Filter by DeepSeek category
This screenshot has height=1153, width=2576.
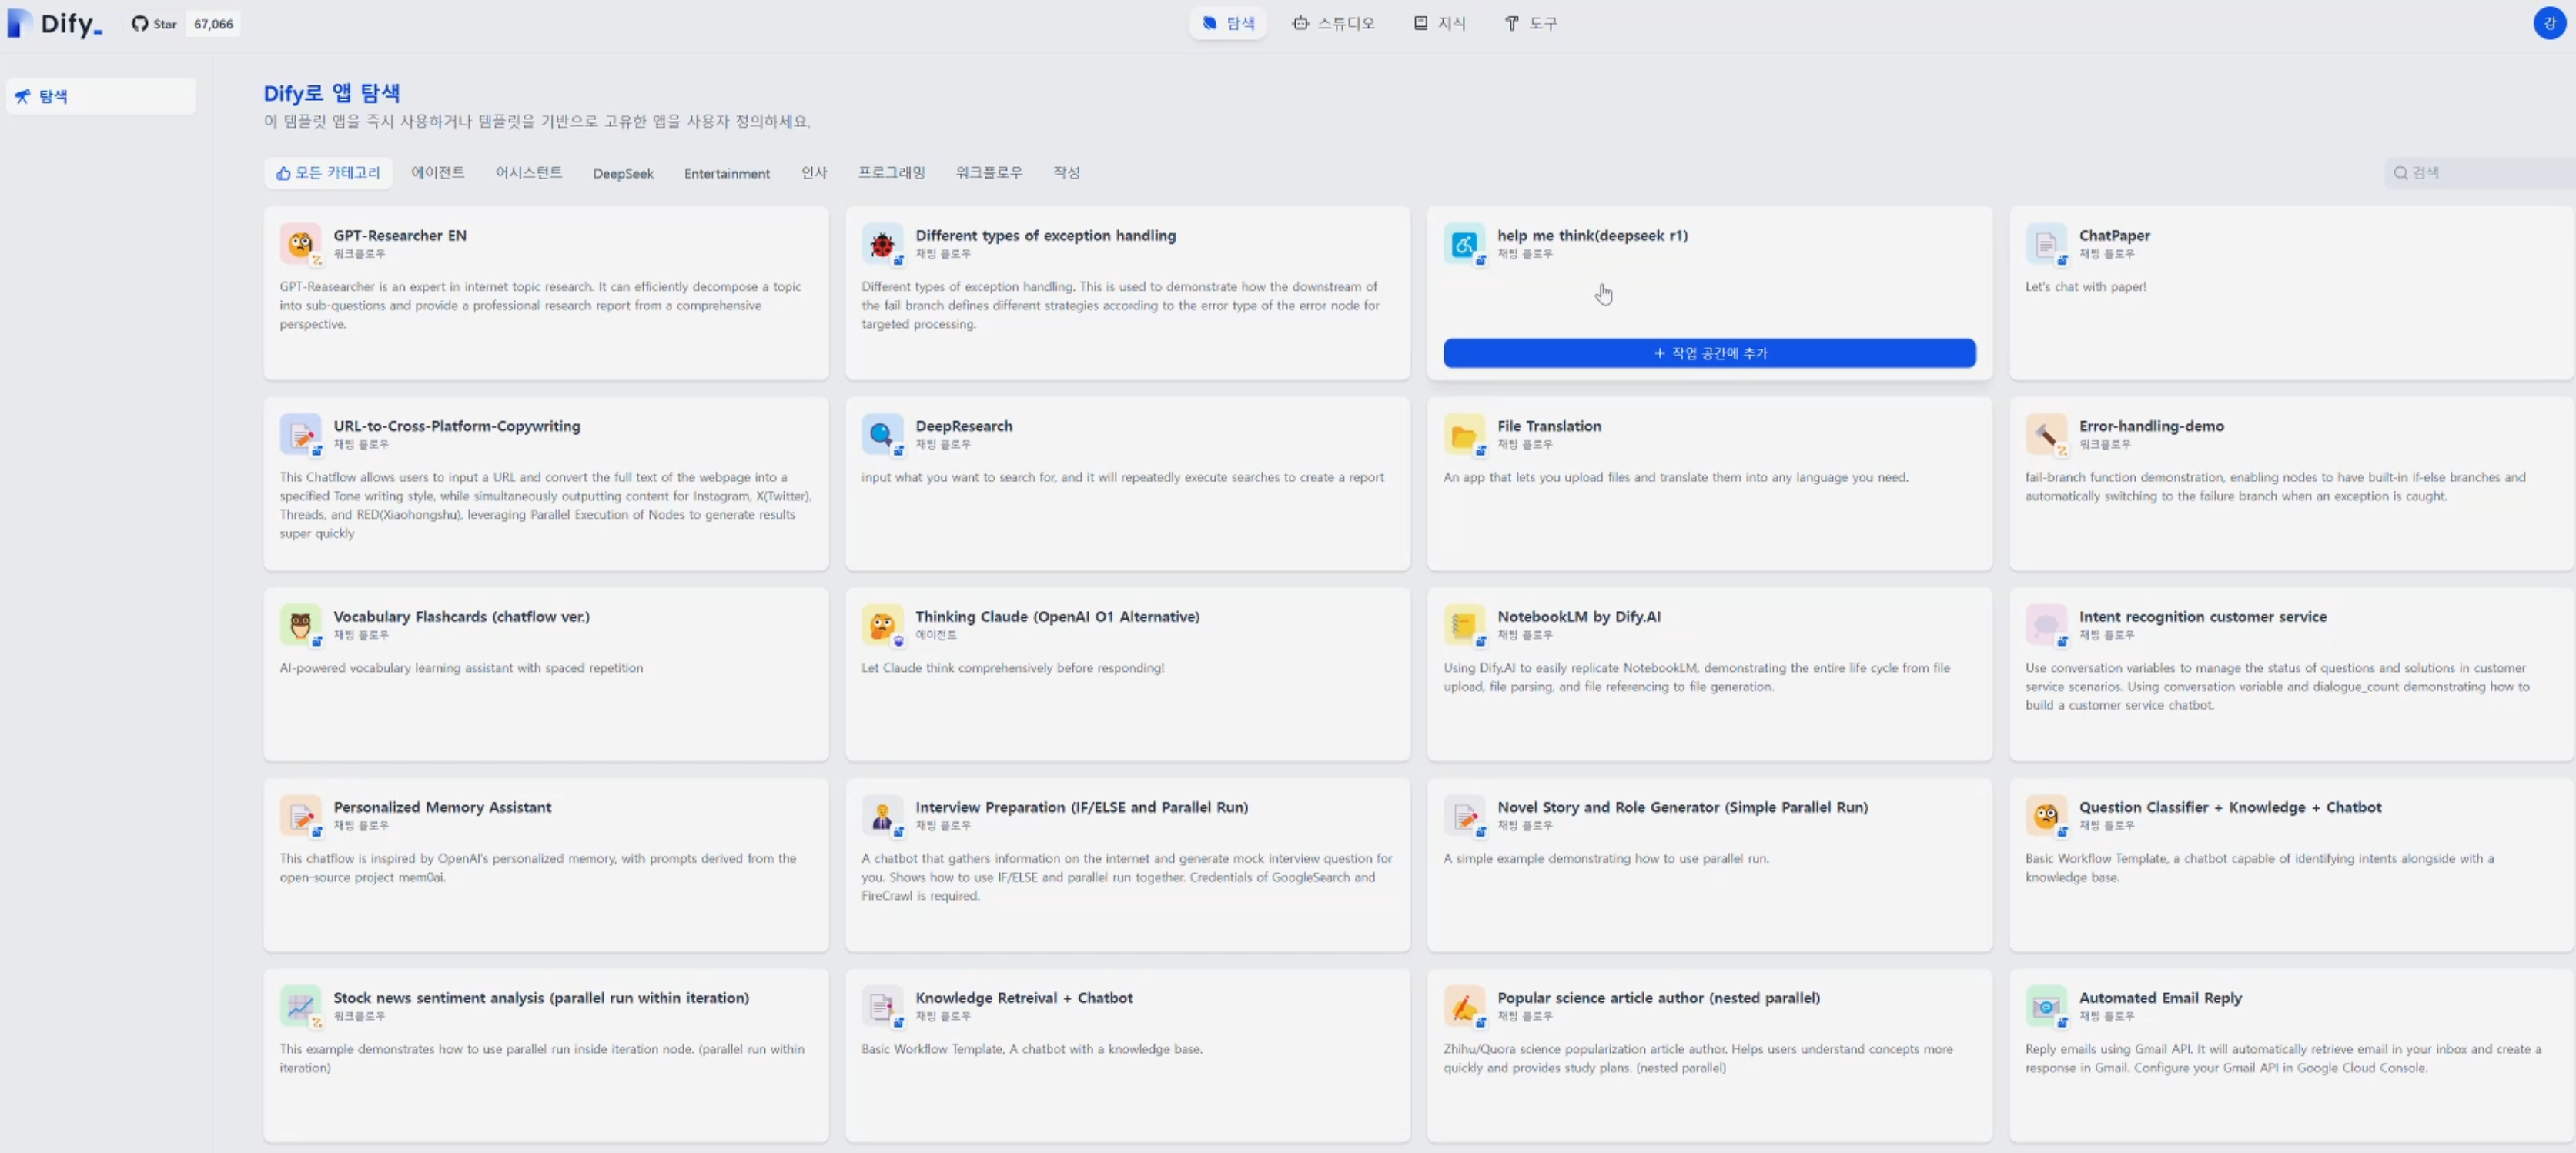pos(622,174)
